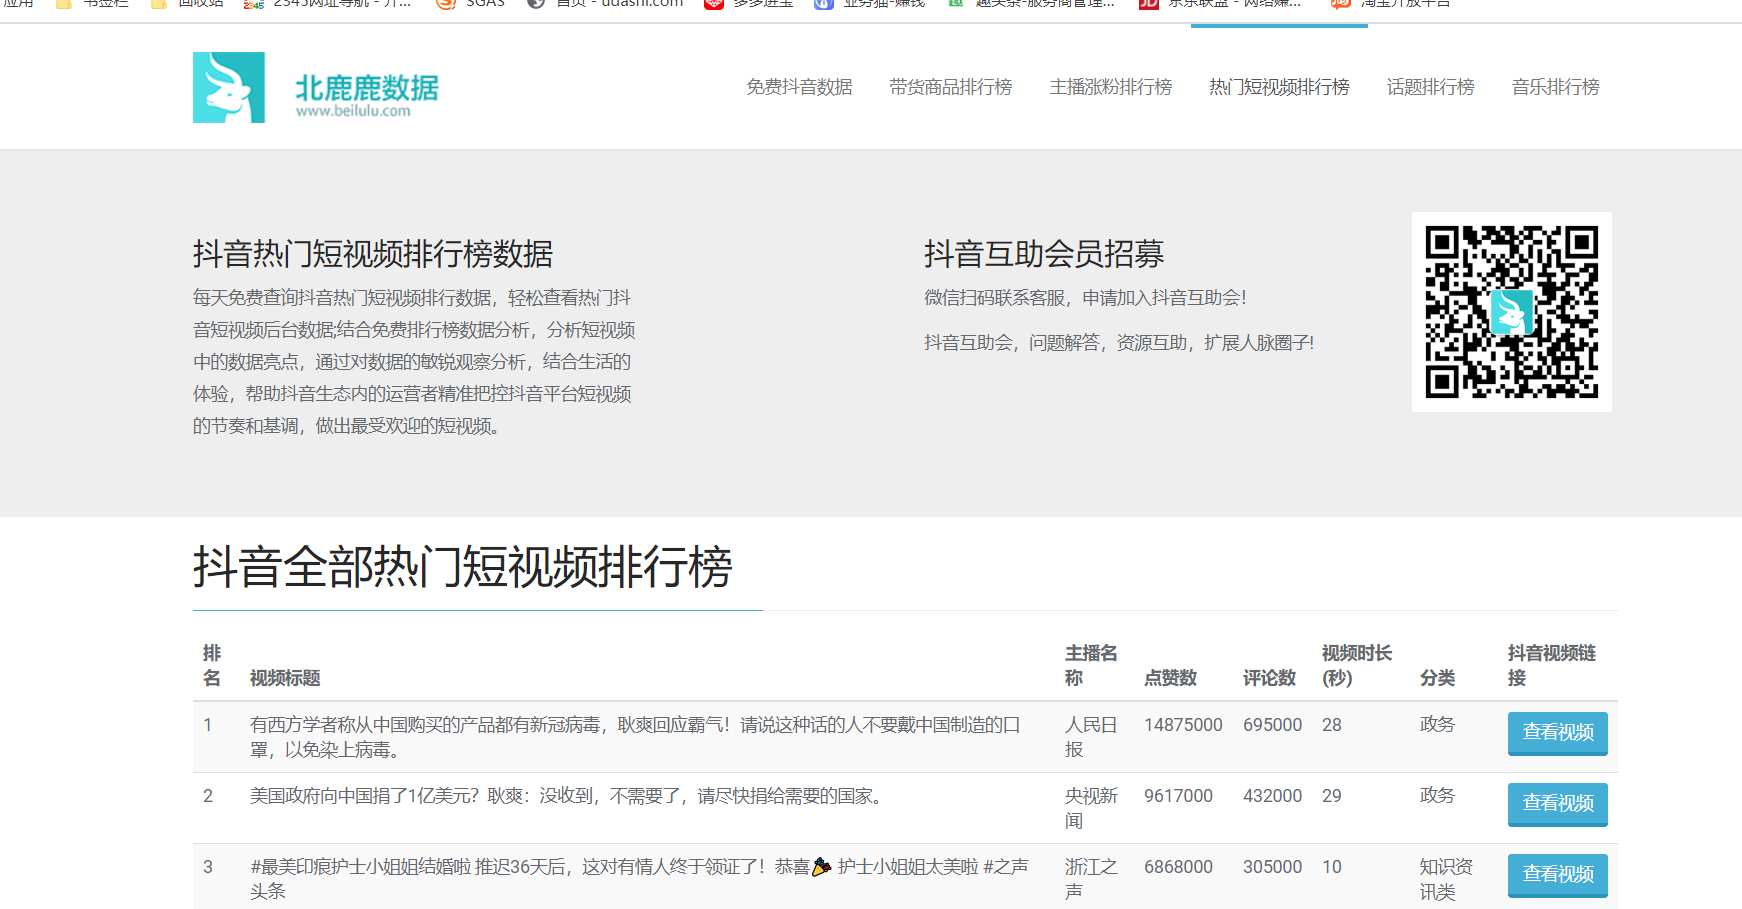
Task: Open 带货商品排行榜 nav item
Action: [950, 87]
